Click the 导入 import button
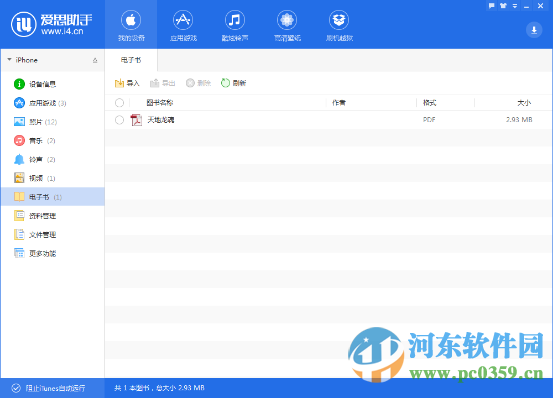 [x=127, y=83]
